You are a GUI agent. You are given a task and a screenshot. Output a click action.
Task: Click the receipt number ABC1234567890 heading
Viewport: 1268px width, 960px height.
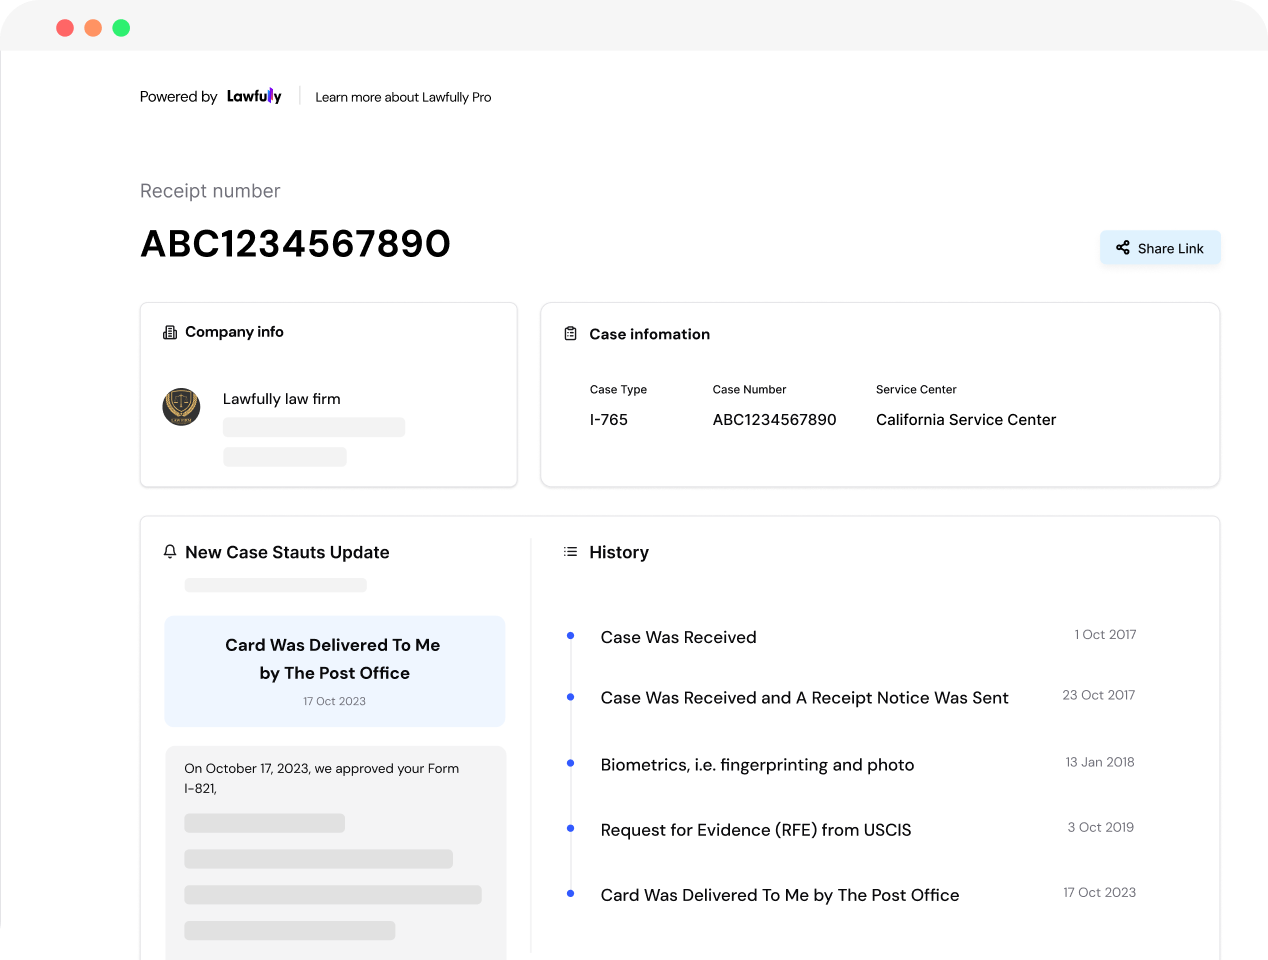[295, 242]
